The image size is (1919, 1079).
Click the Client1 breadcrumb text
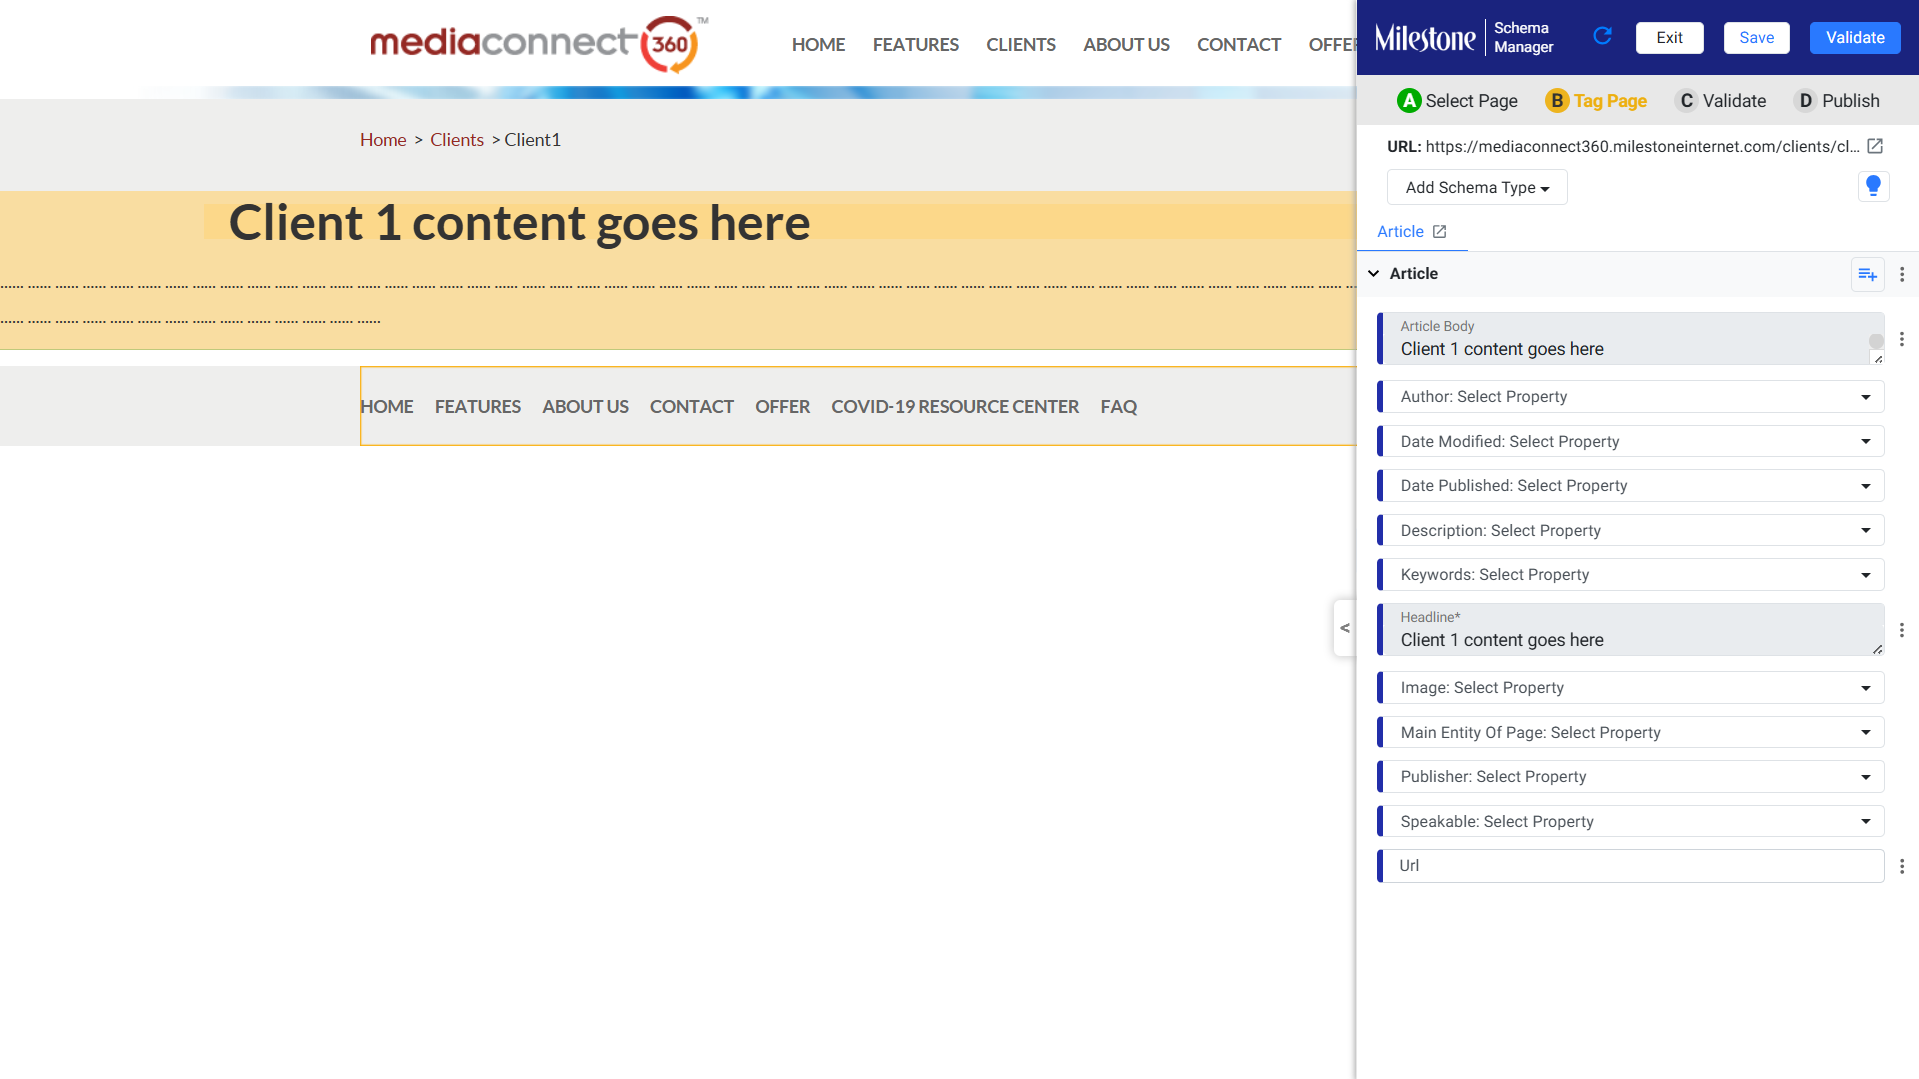tap(532, 140)
